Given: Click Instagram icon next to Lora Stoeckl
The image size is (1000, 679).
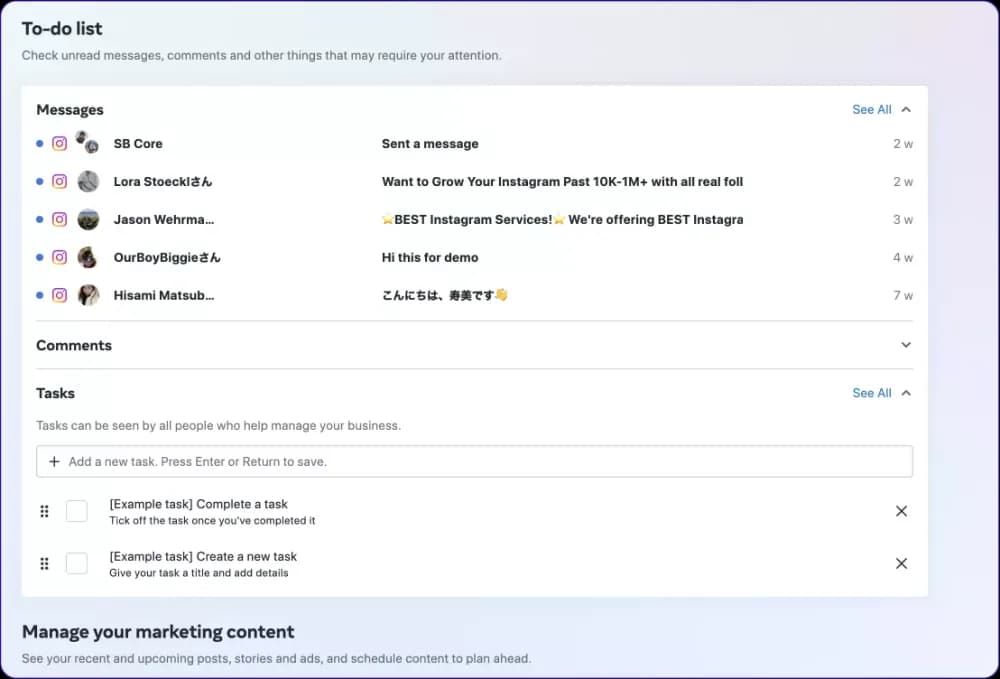Looking at the screenshot, I should (60, 182).
